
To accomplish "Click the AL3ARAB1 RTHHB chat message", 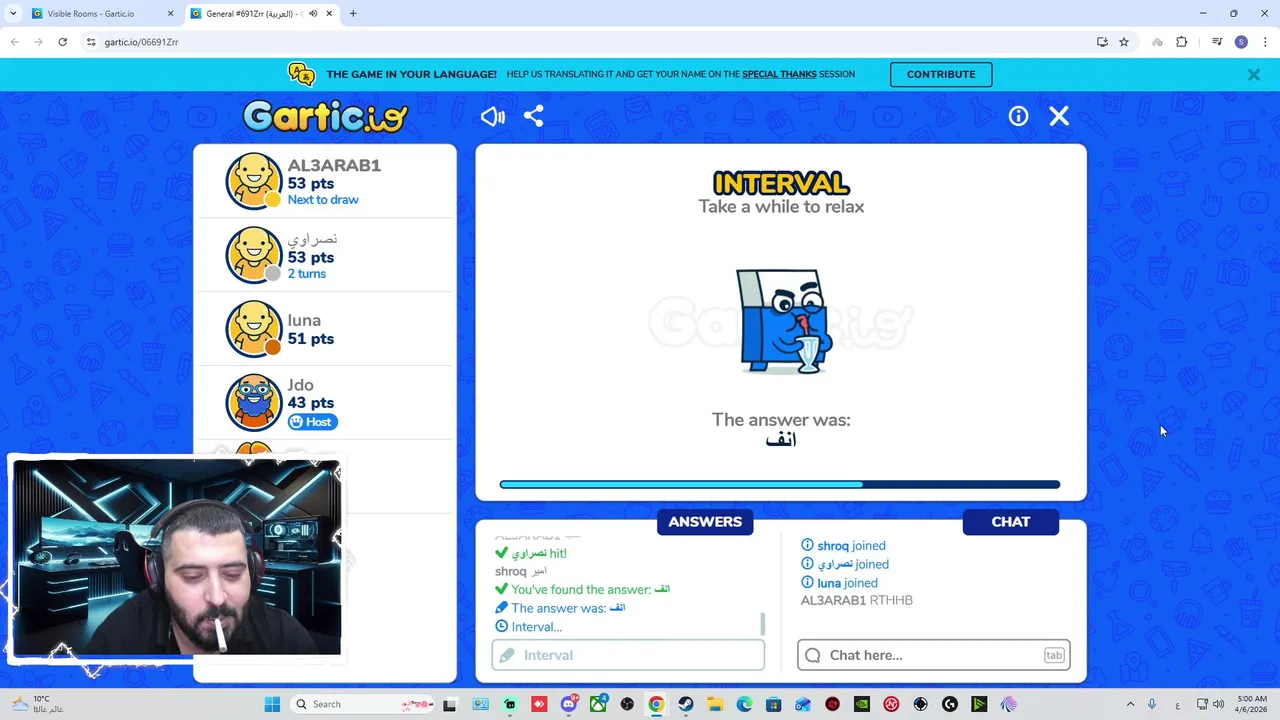I will pos(857,600).
